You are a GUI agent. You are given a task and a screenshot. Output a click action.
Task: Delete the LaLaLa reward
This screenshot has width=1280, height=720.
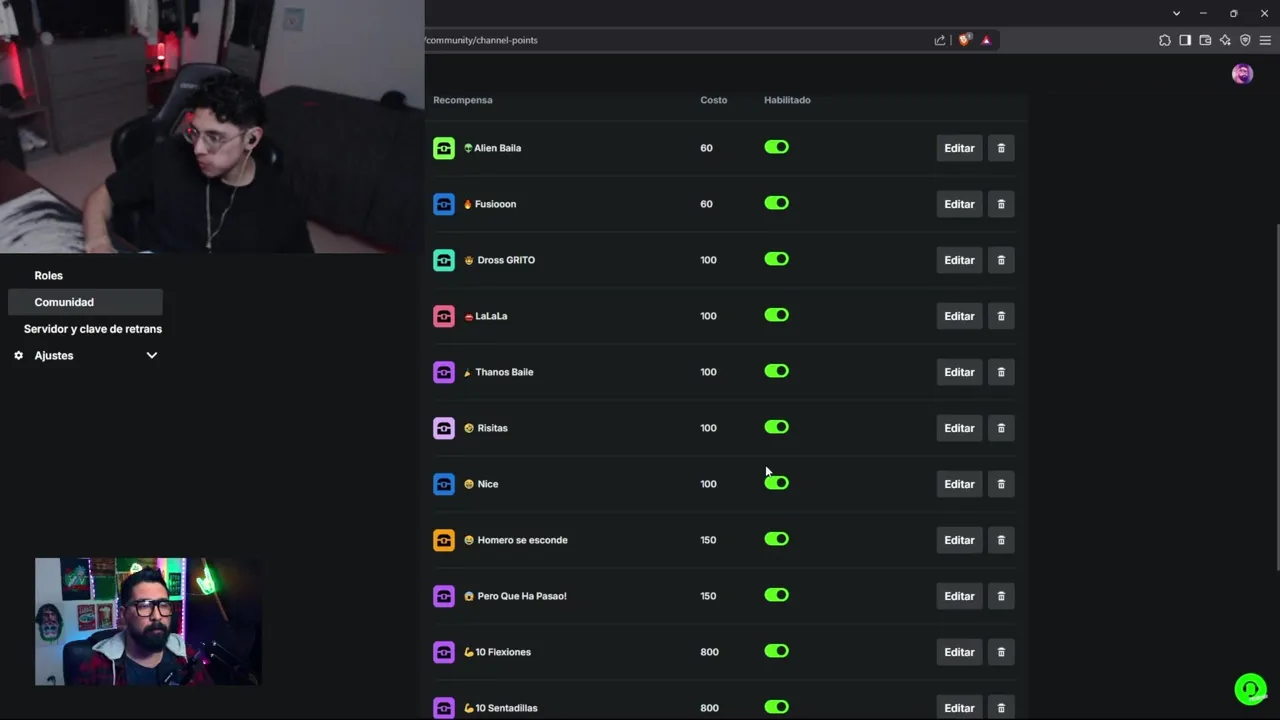pyautogui.click(x=1001, y=316)
